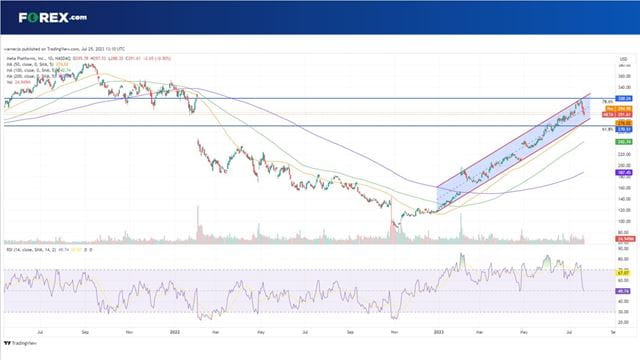Screen dimensions: 640x360
Task: Click the red META last price tag
Action: [618, 115]
